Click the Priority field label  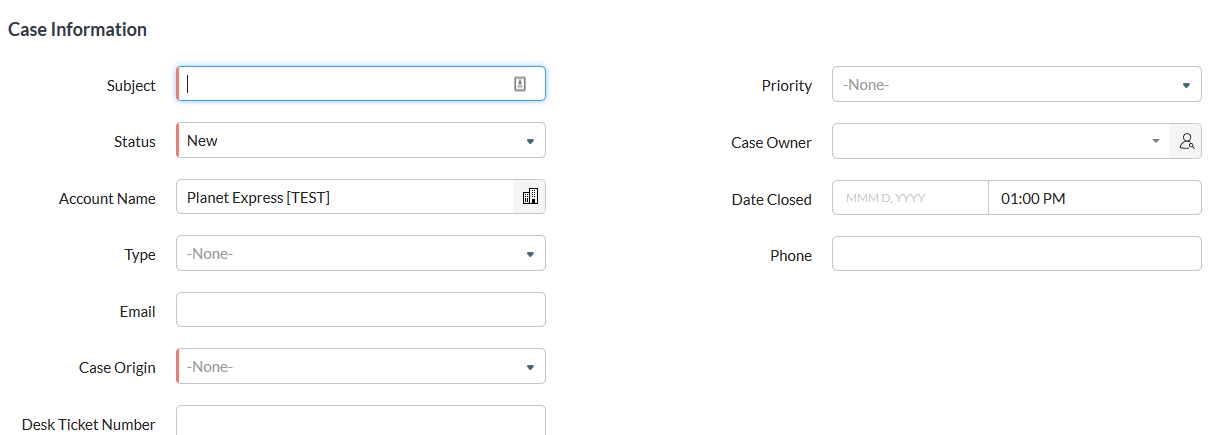tap(786, 86)
